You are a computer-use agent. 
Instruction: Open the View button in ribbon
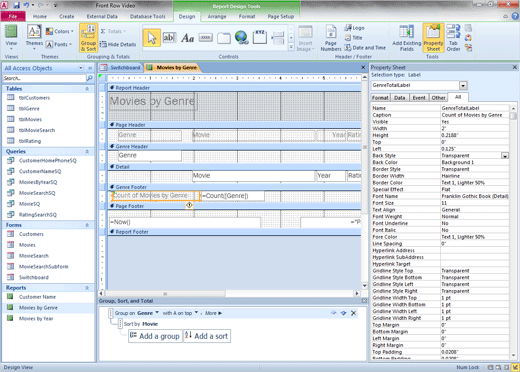11,37
